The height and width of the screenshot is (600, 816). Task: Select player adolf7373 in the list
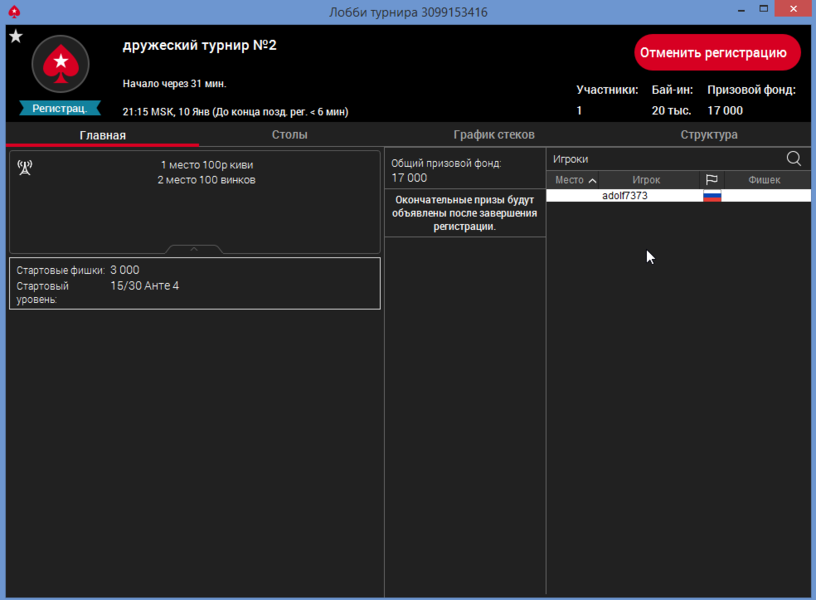pyautogui.click(x=679, y=196)
